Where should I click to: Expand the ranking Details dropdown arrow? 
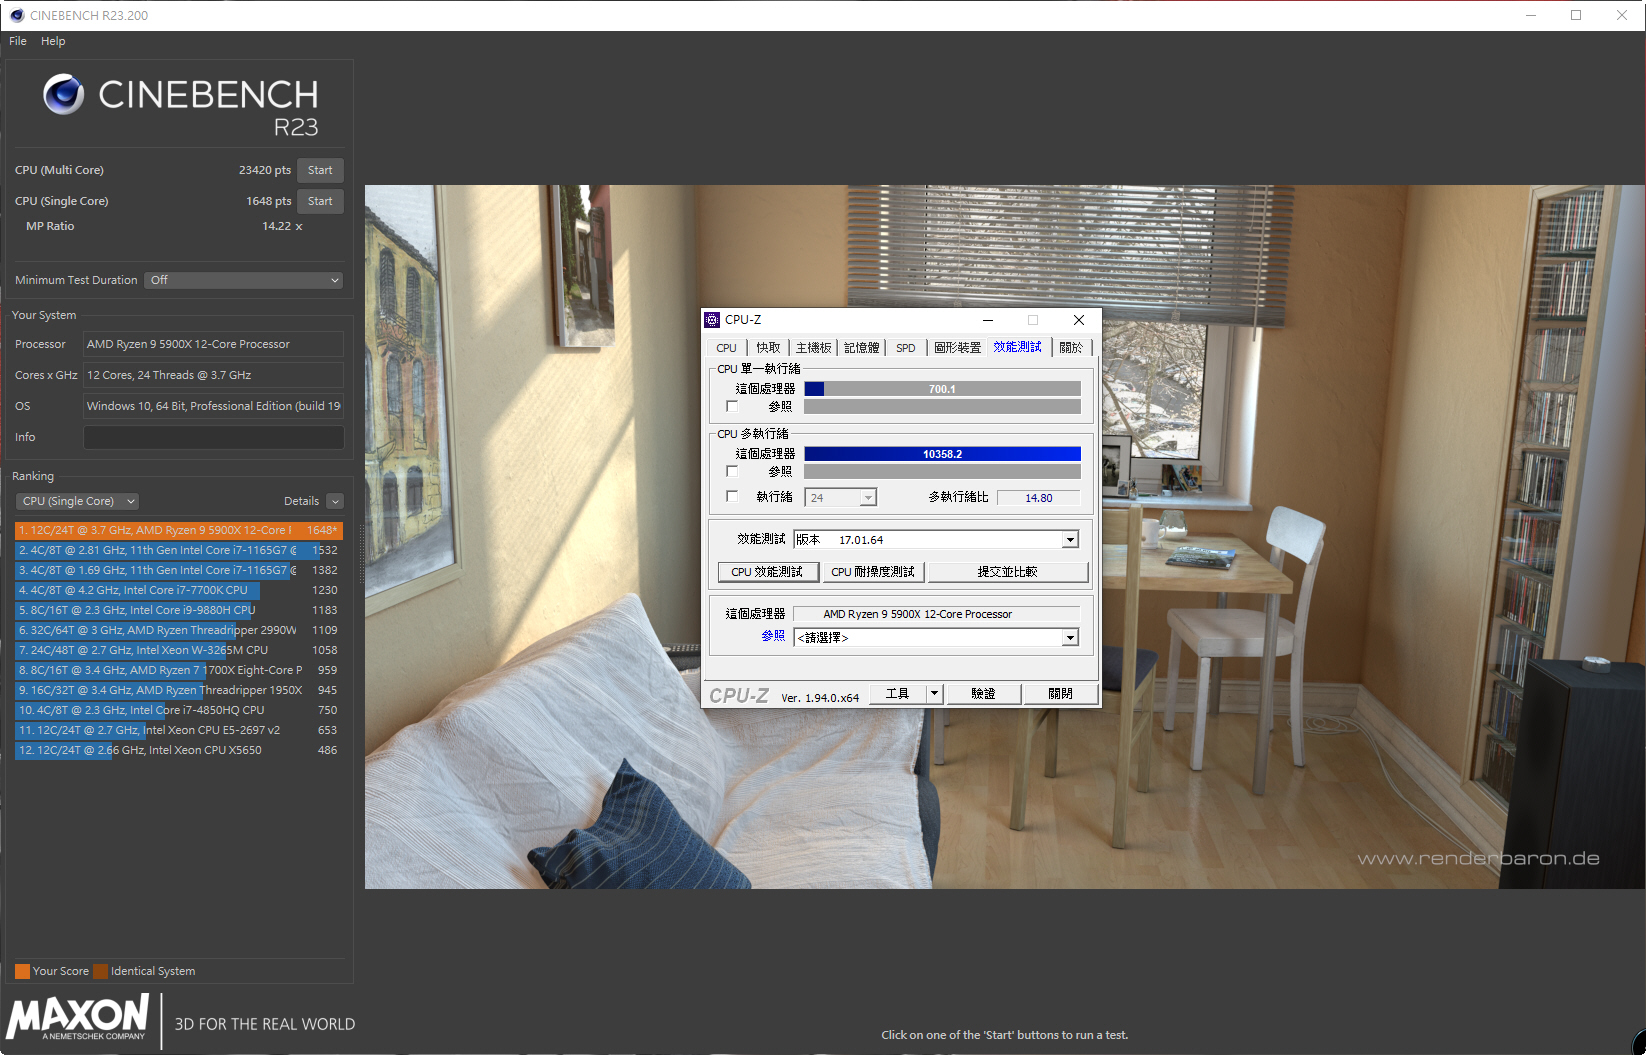pos(335,501)
